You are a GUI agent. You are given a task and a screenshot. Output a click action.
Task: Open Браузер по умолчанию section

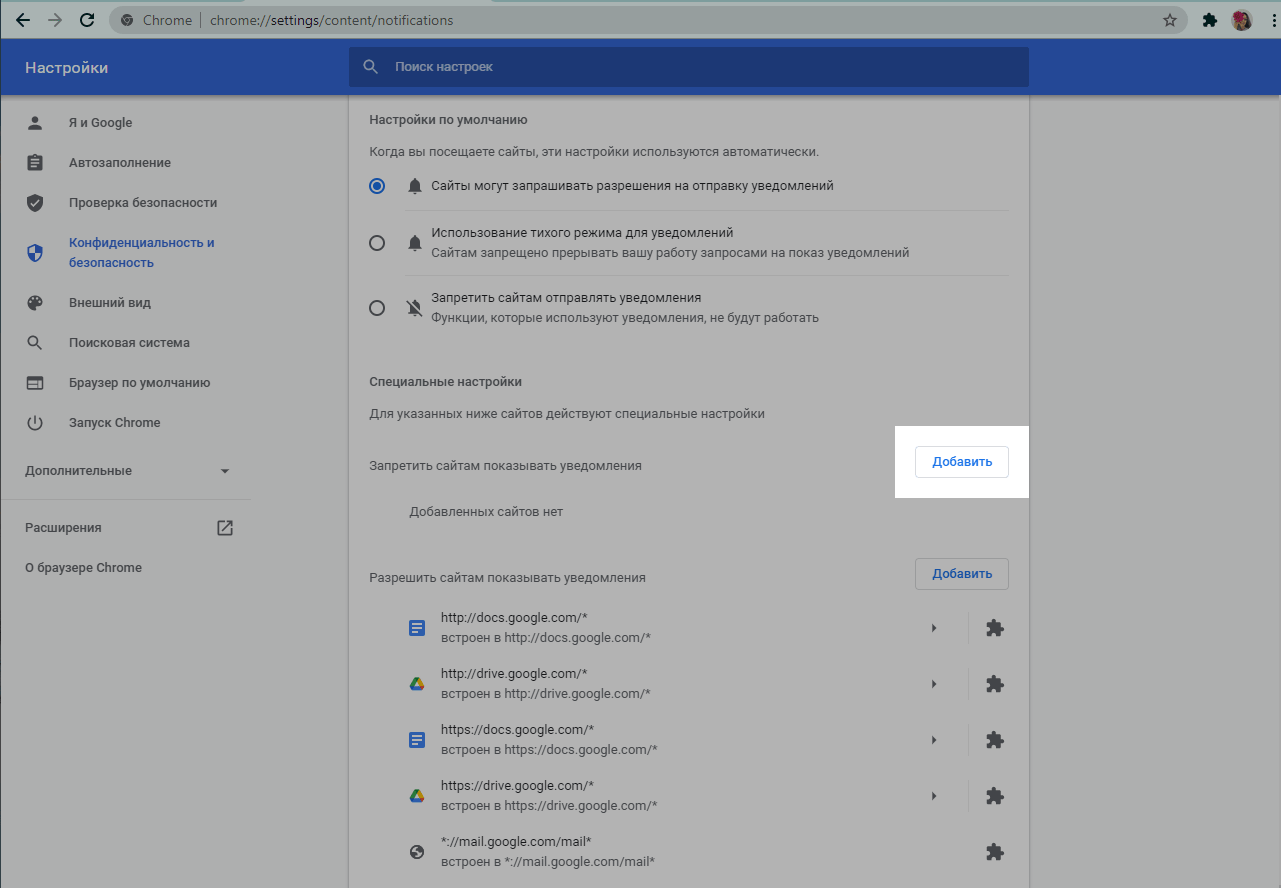point(139,383)
